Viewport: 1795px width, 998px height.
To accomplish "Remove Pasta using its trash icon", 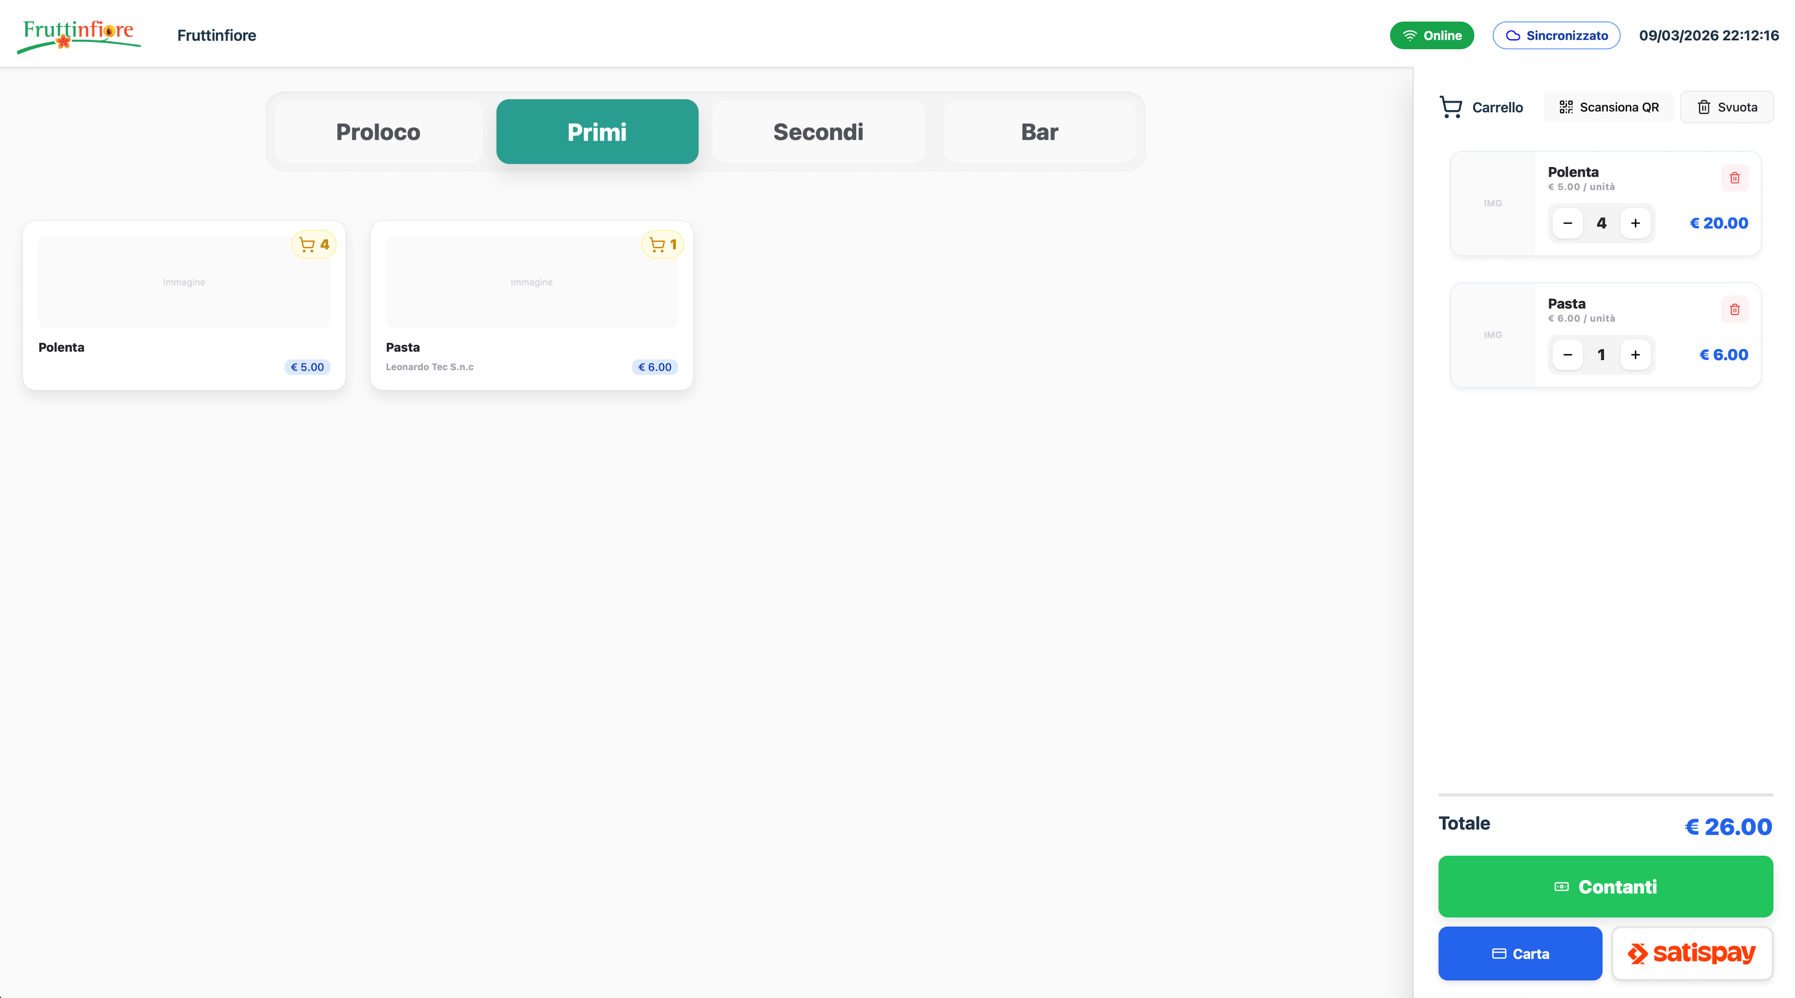I will coord(1734,310).
